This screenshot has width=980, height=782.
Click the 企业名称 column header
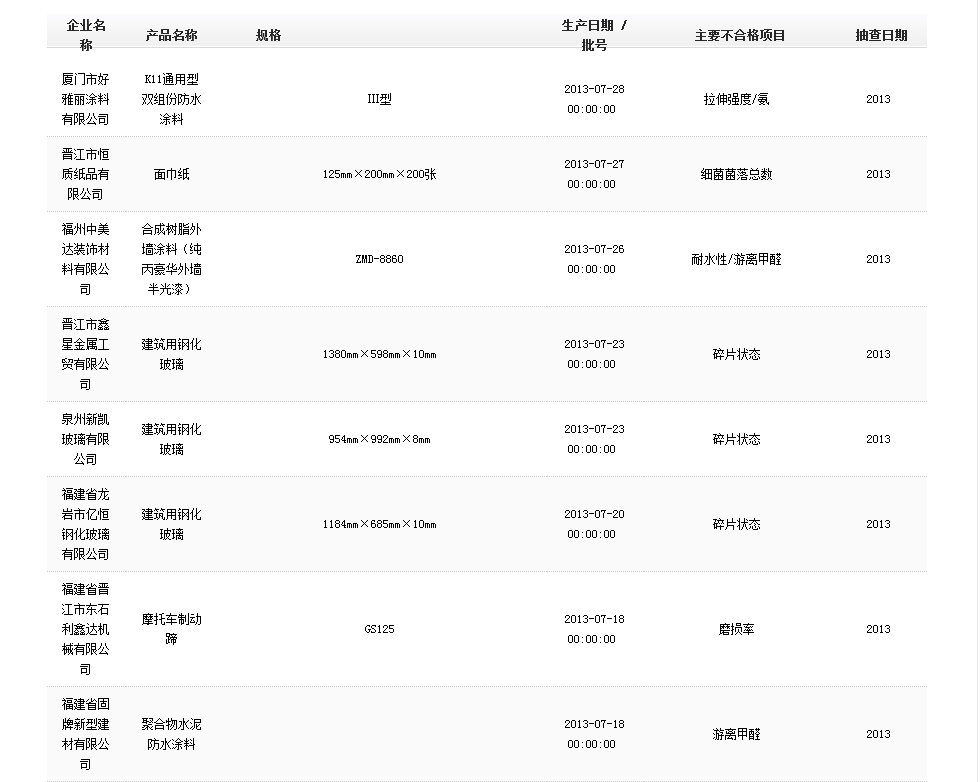point(86,35)
